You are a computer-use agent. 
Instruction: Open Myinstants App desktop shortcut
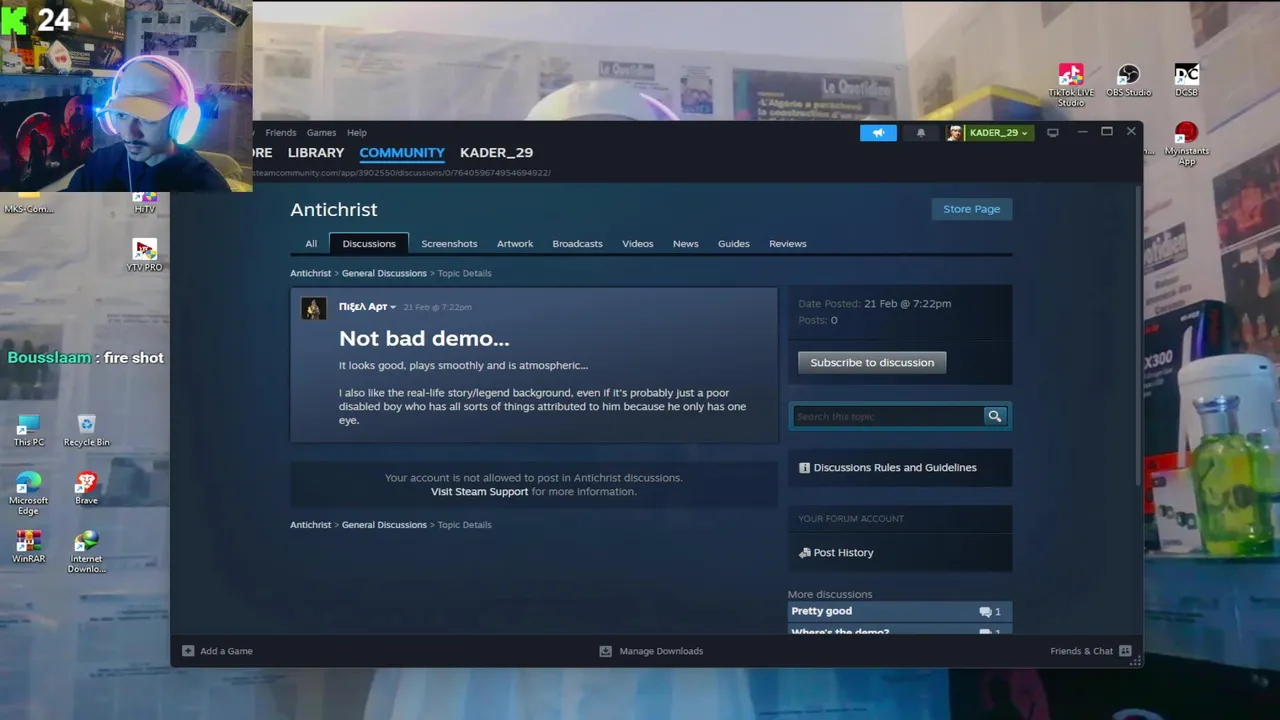[1186, 143]
